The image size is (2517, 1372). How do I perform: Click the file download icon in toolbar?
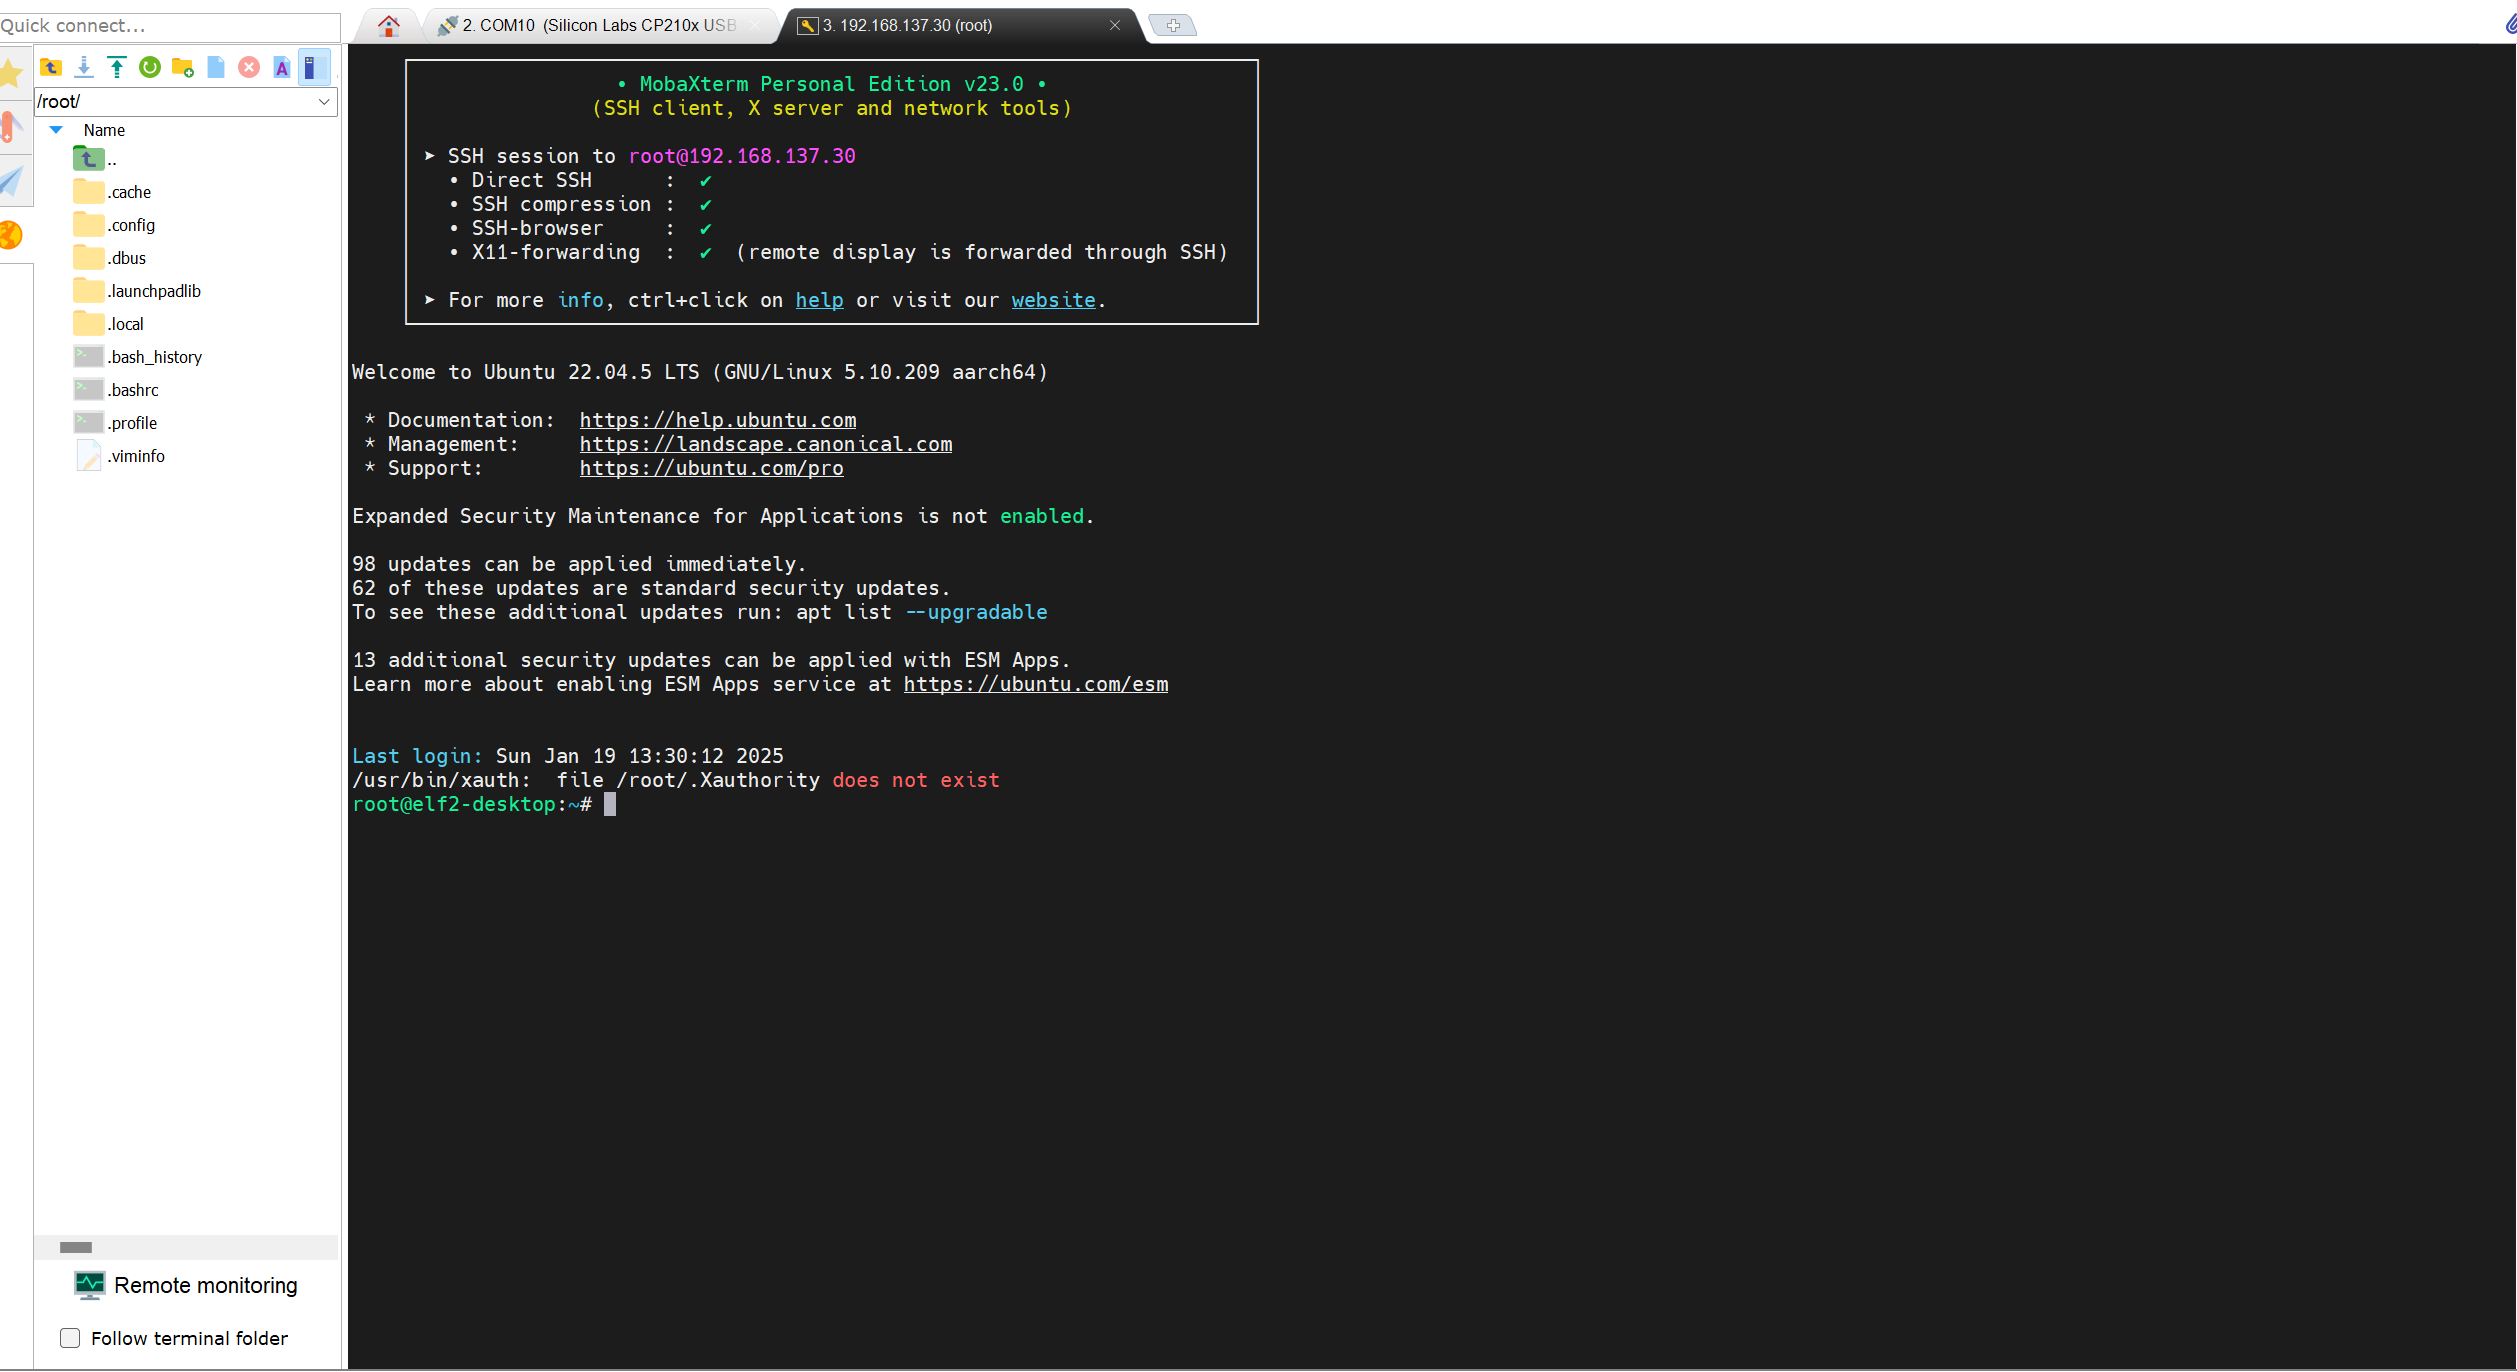(x=83, y=66)
